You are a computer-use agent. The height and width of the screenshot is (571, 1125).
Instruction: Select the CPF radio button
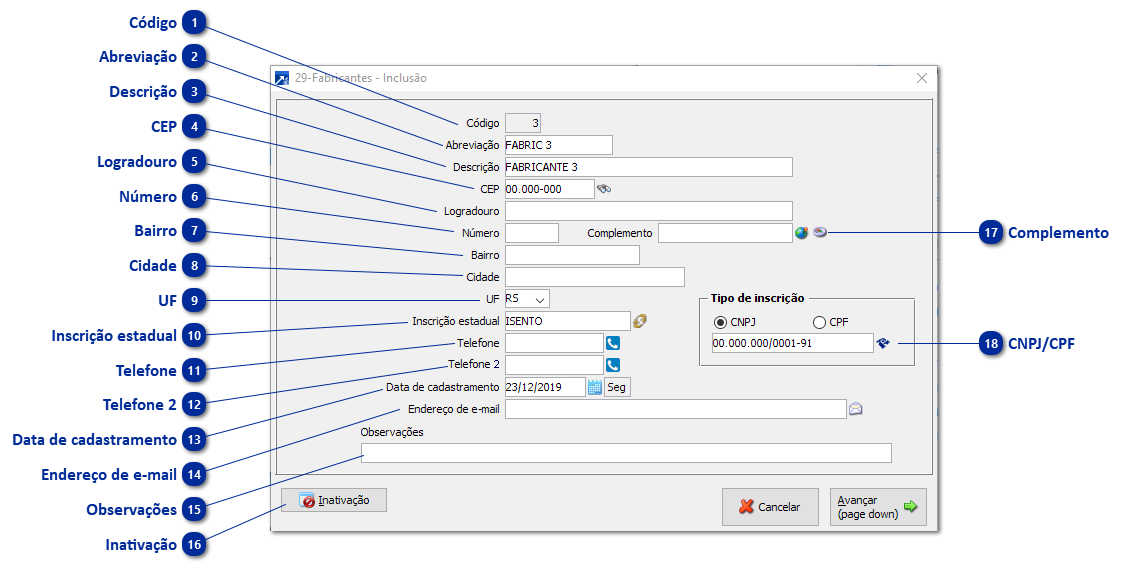(x=819, y=322)
